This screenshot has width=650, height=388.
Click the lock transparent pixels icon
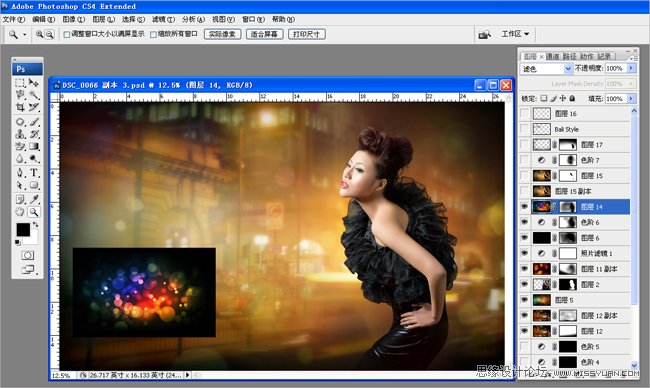pyautogui.click(x=543, y=98)
